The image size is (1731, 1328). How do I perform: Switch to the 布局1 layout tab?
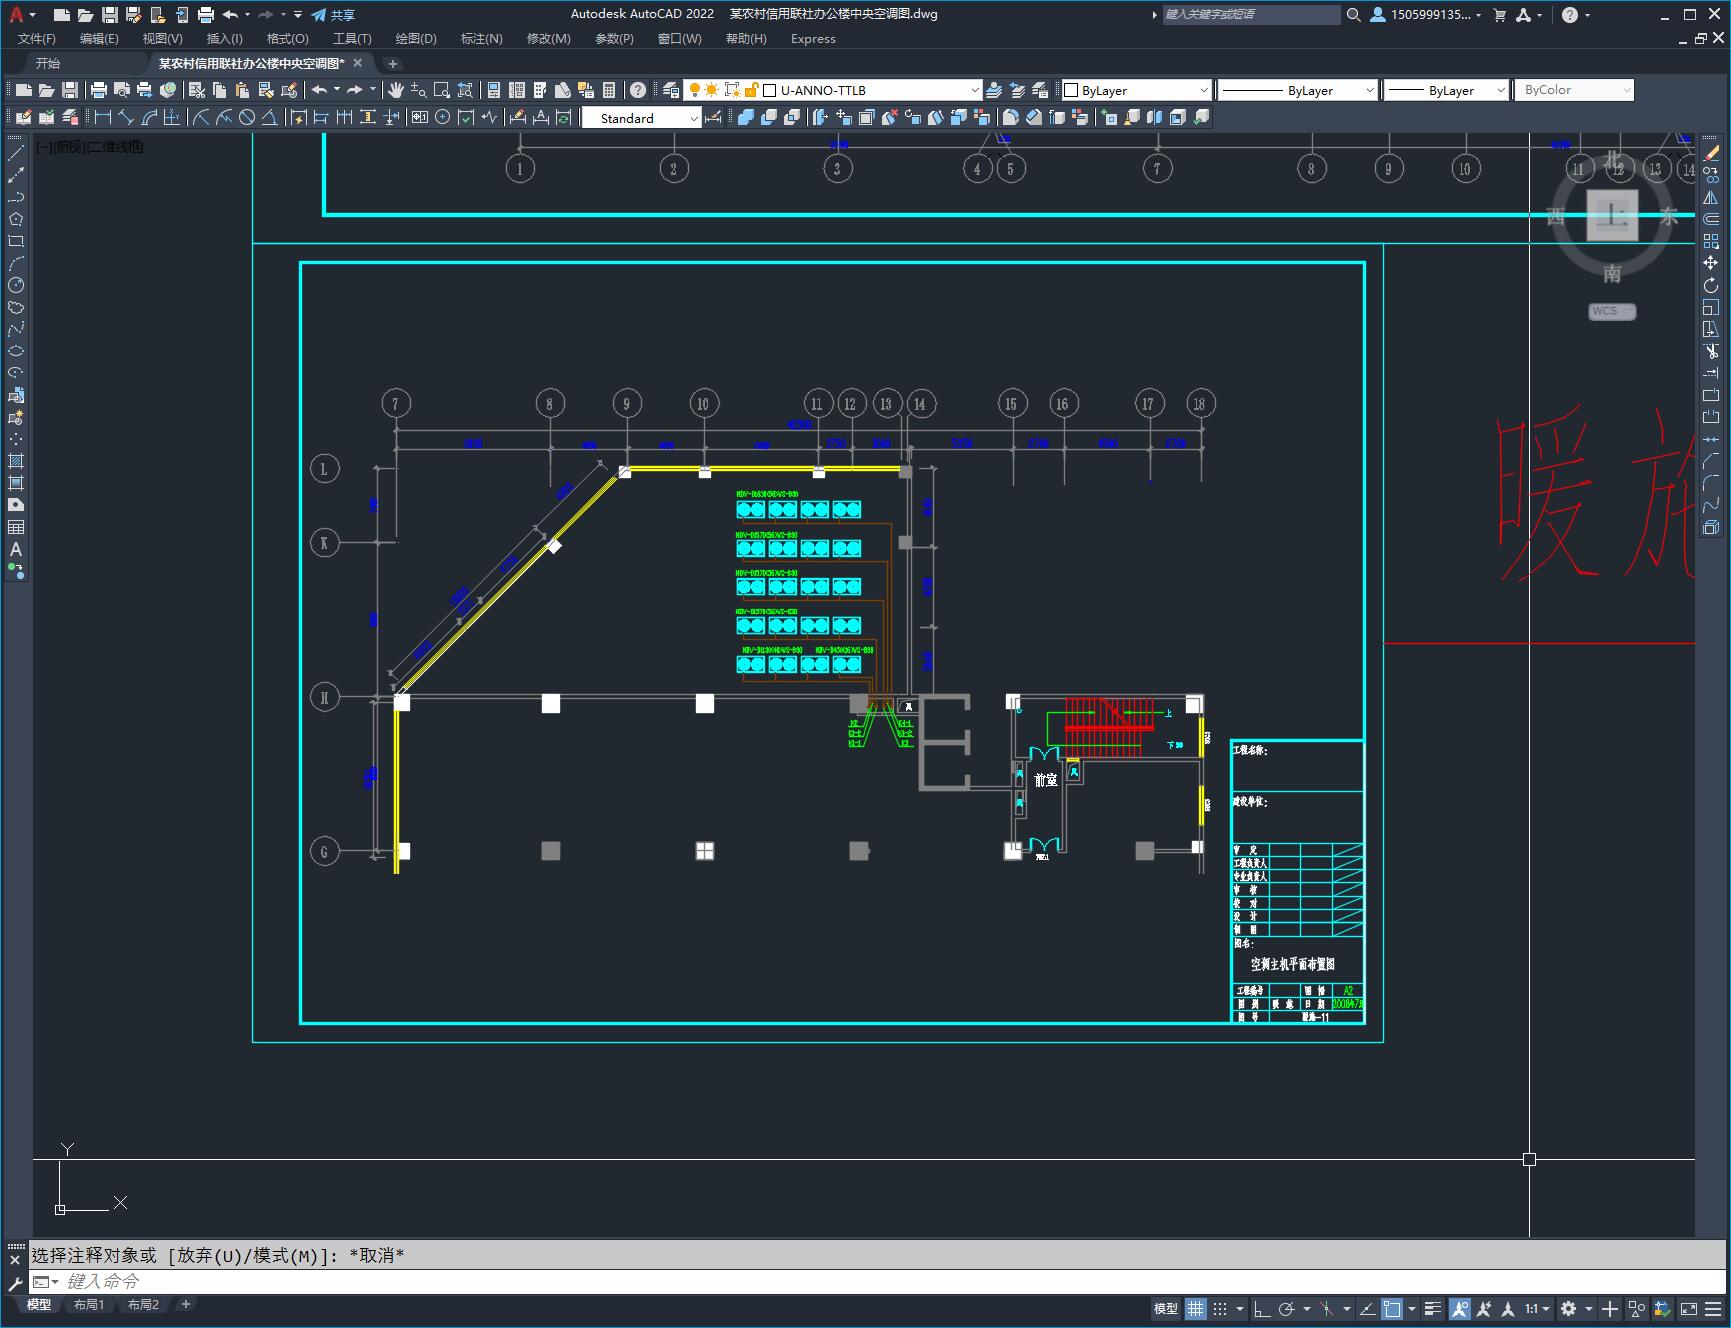click(89, 1305)
